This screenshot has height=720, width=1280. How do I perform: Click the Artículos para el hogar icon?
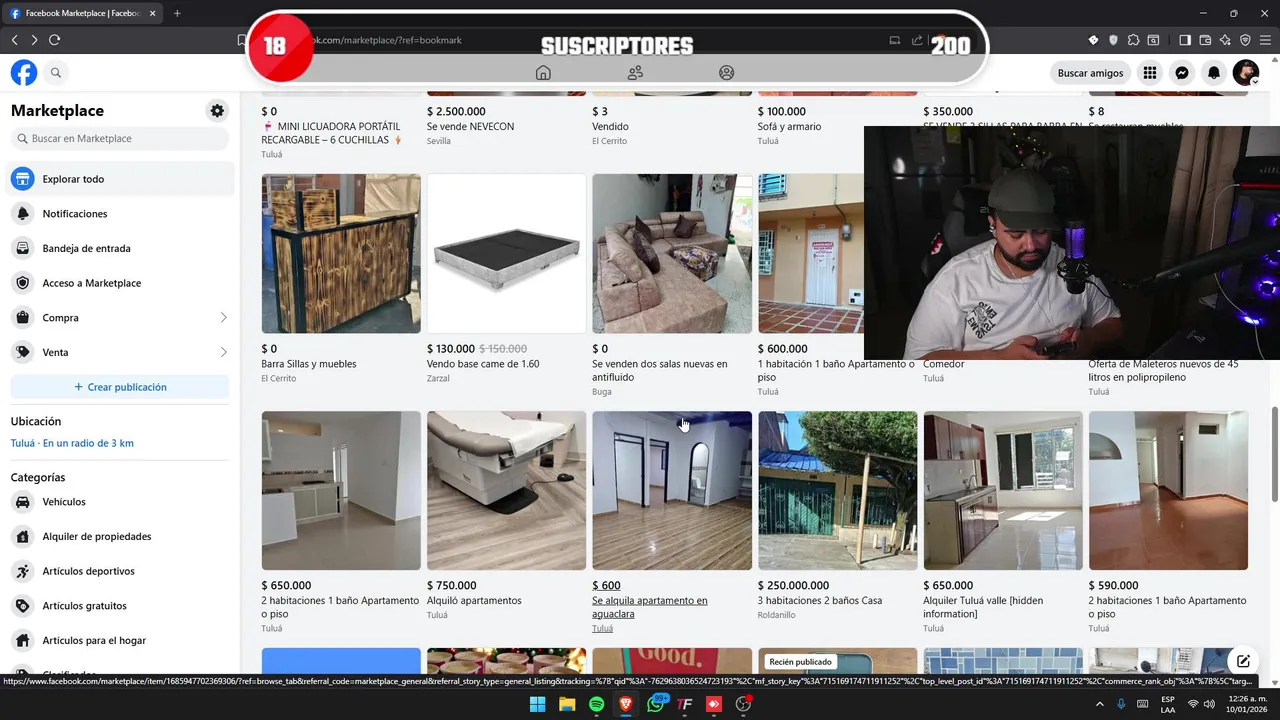point(23,640)
